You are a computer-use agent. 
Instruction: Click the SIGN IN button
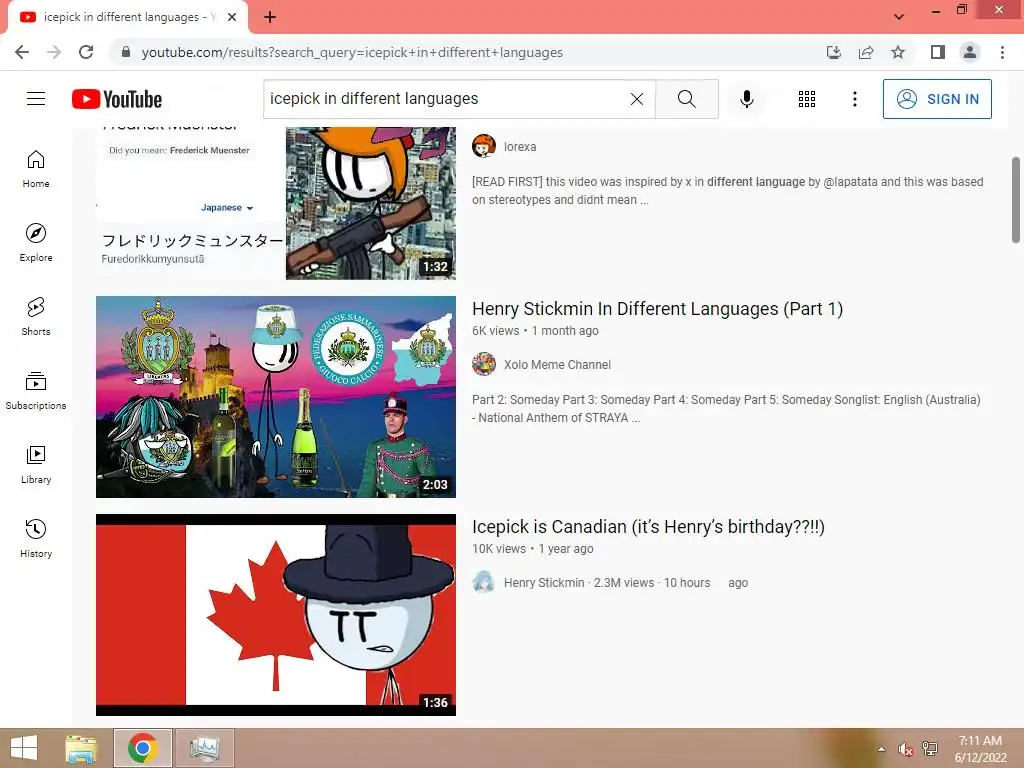coord(936,99)
